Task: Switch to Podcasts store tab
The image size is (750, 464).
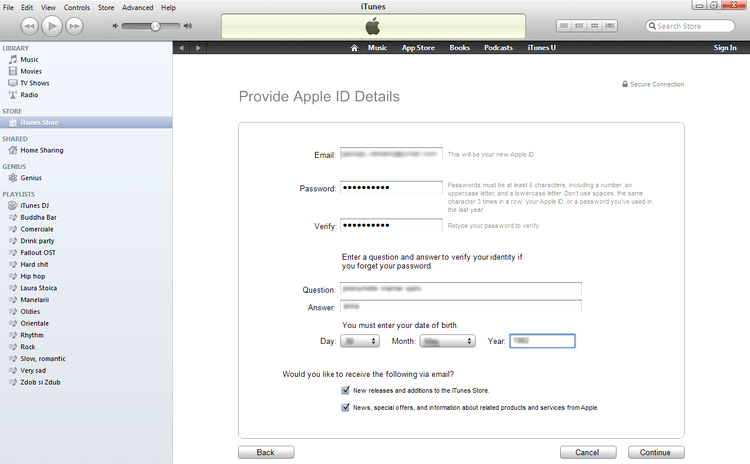Action: click(x=498, y=48)
